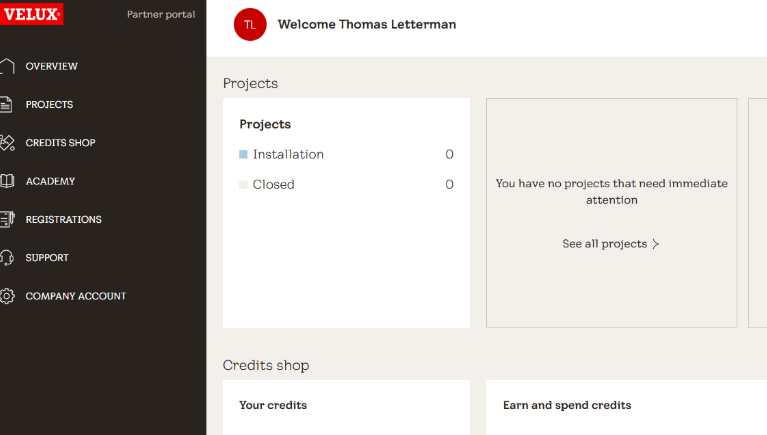This screenshot has width=767, height=435.
Task: Navigate to Support section
Action: 47,258
